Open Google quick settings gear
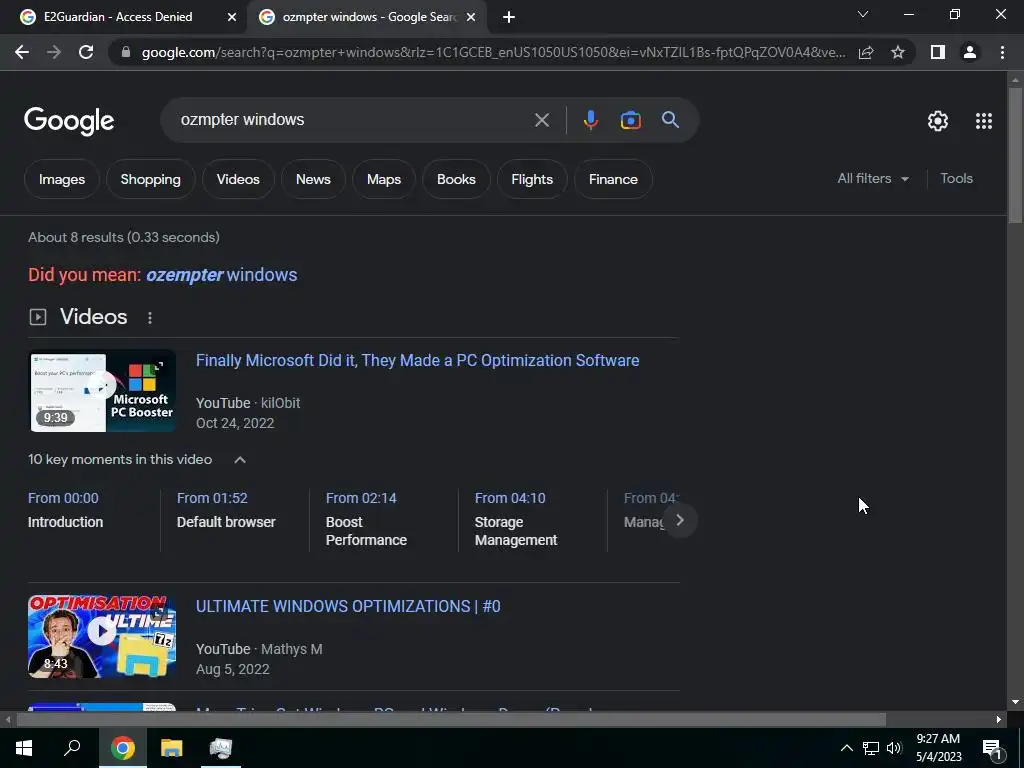Image resolution: width=1024 pixels, height=768 pixels. point(938,121)
